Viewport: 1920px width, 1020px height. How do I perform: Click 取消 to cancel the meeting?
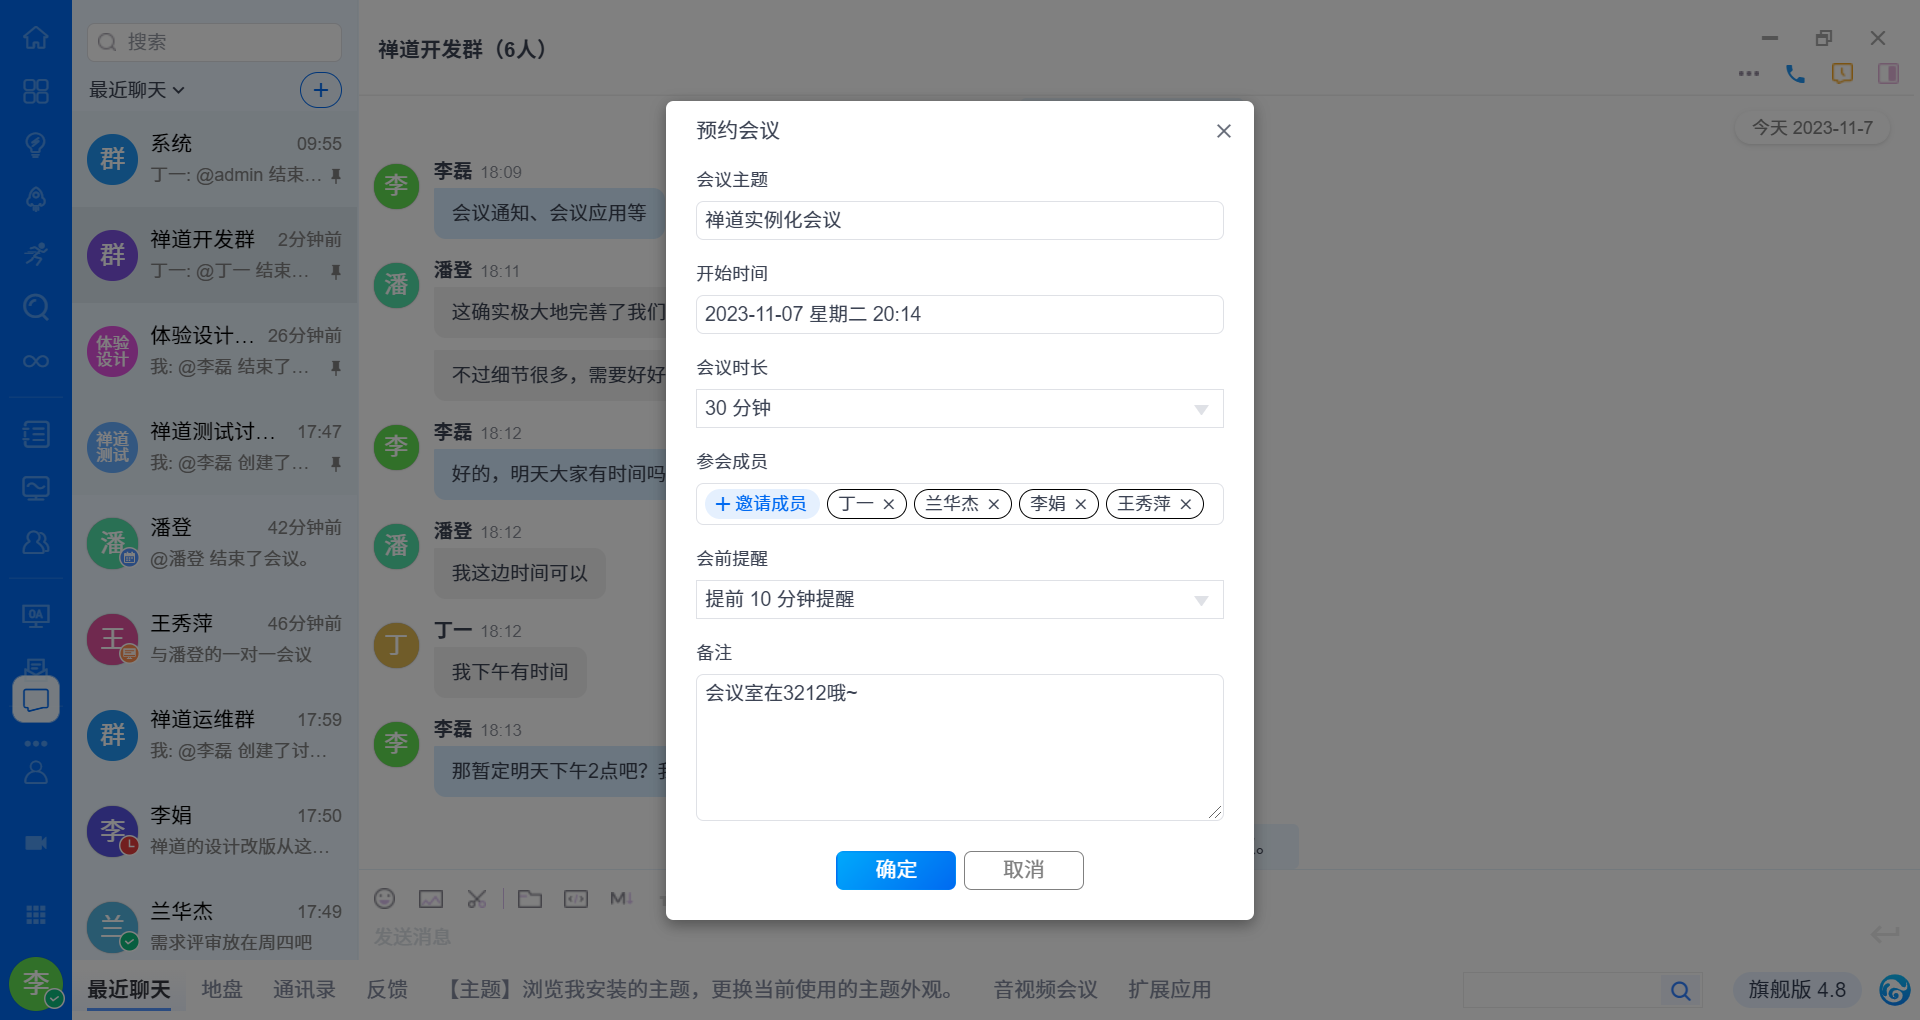coord(1024,870)
